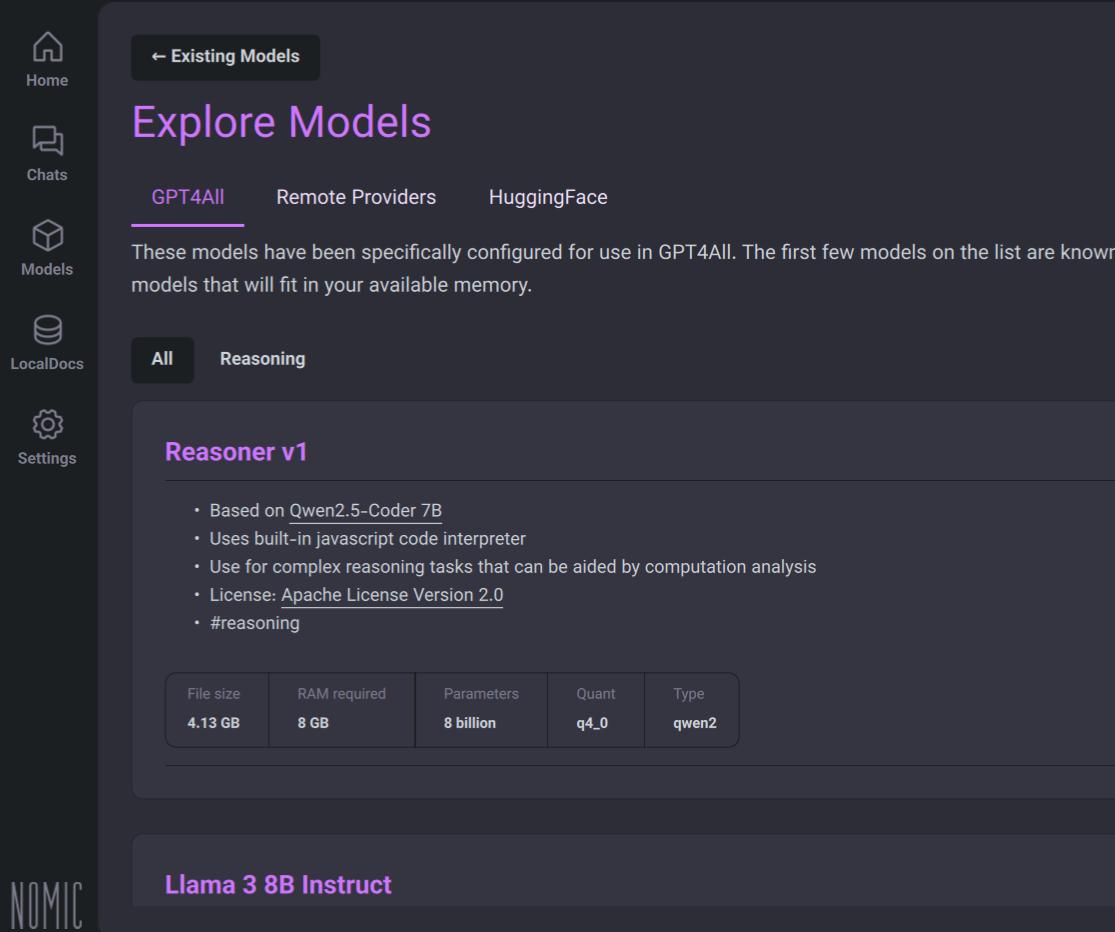
Task: Go back to Existing Models
Action: coord(225,57)
